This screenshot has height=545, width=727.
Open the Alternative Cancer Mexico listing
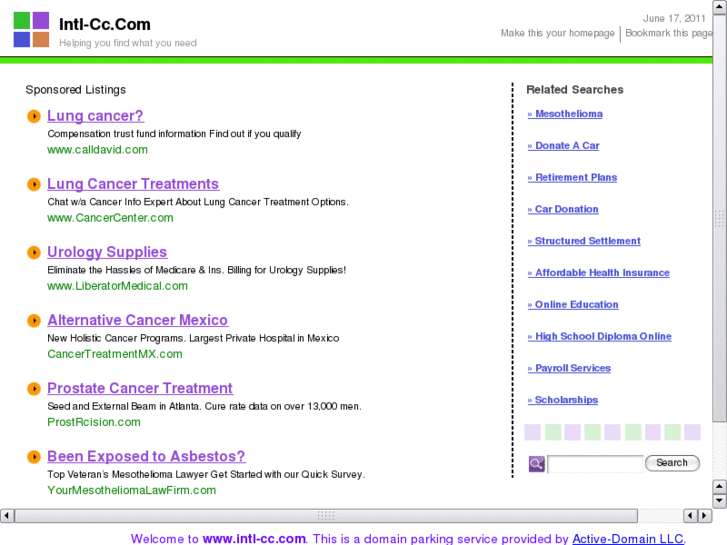(138, 321)
